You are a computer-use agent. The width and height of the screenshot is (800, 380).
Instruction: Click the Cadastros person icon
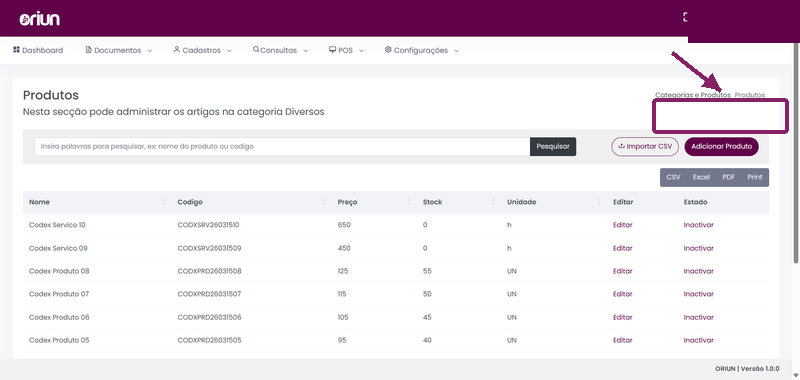tap(177, 49)
